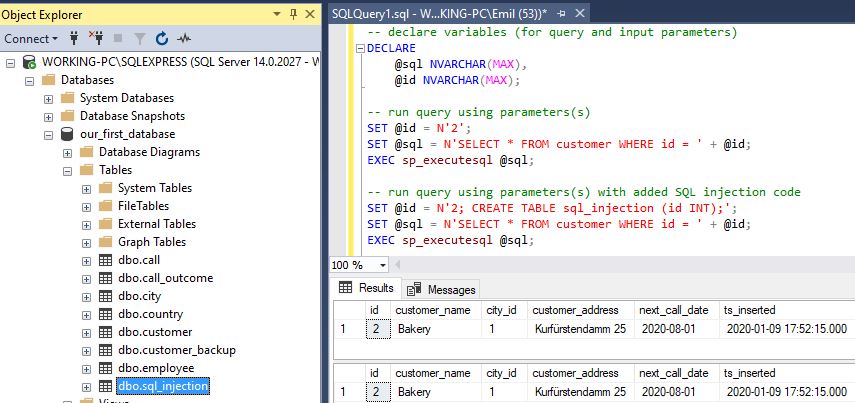Collapse the Tables folder
The height and width of the screenshot is (403, 855).
click(68, 170)
